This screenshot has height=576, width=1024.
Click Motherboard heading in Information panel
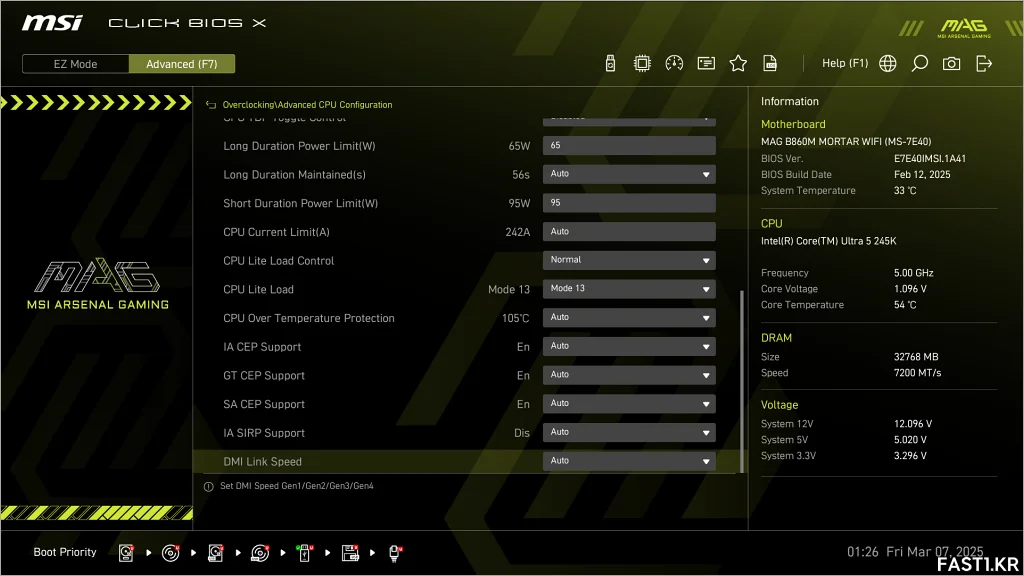pos(793,124)
